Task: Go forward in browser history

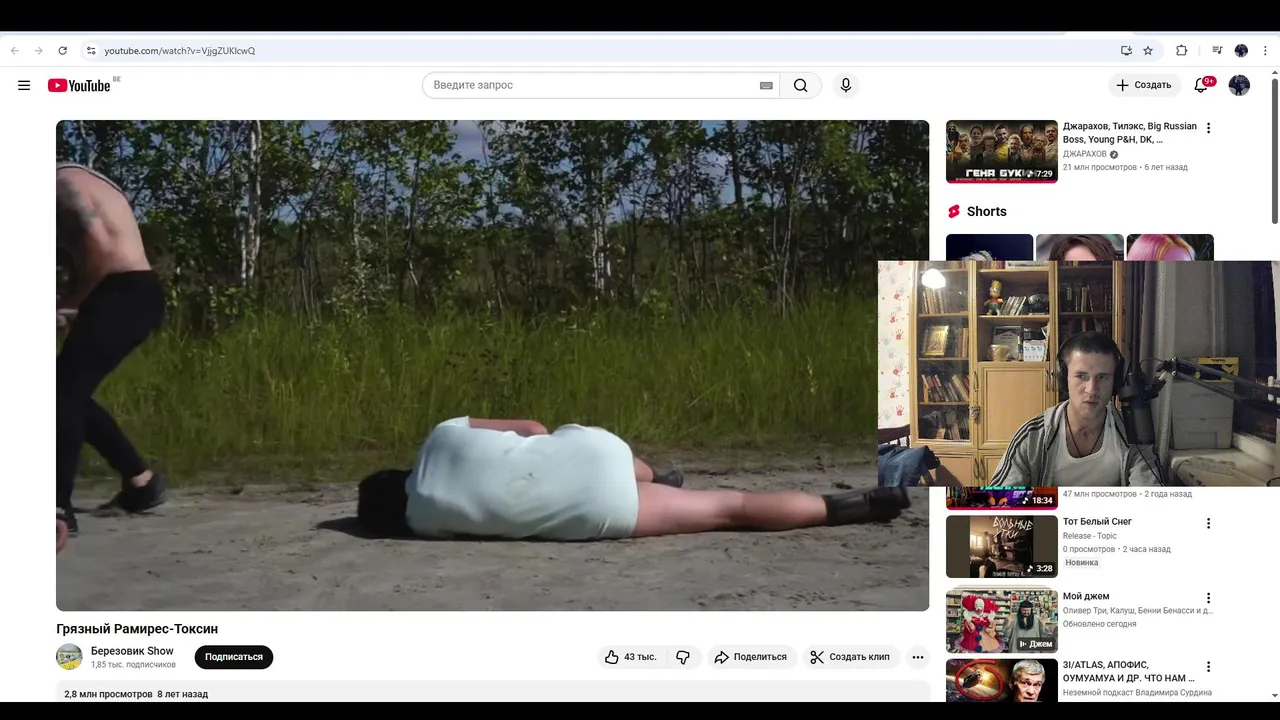Action: [x=38, y=51]
